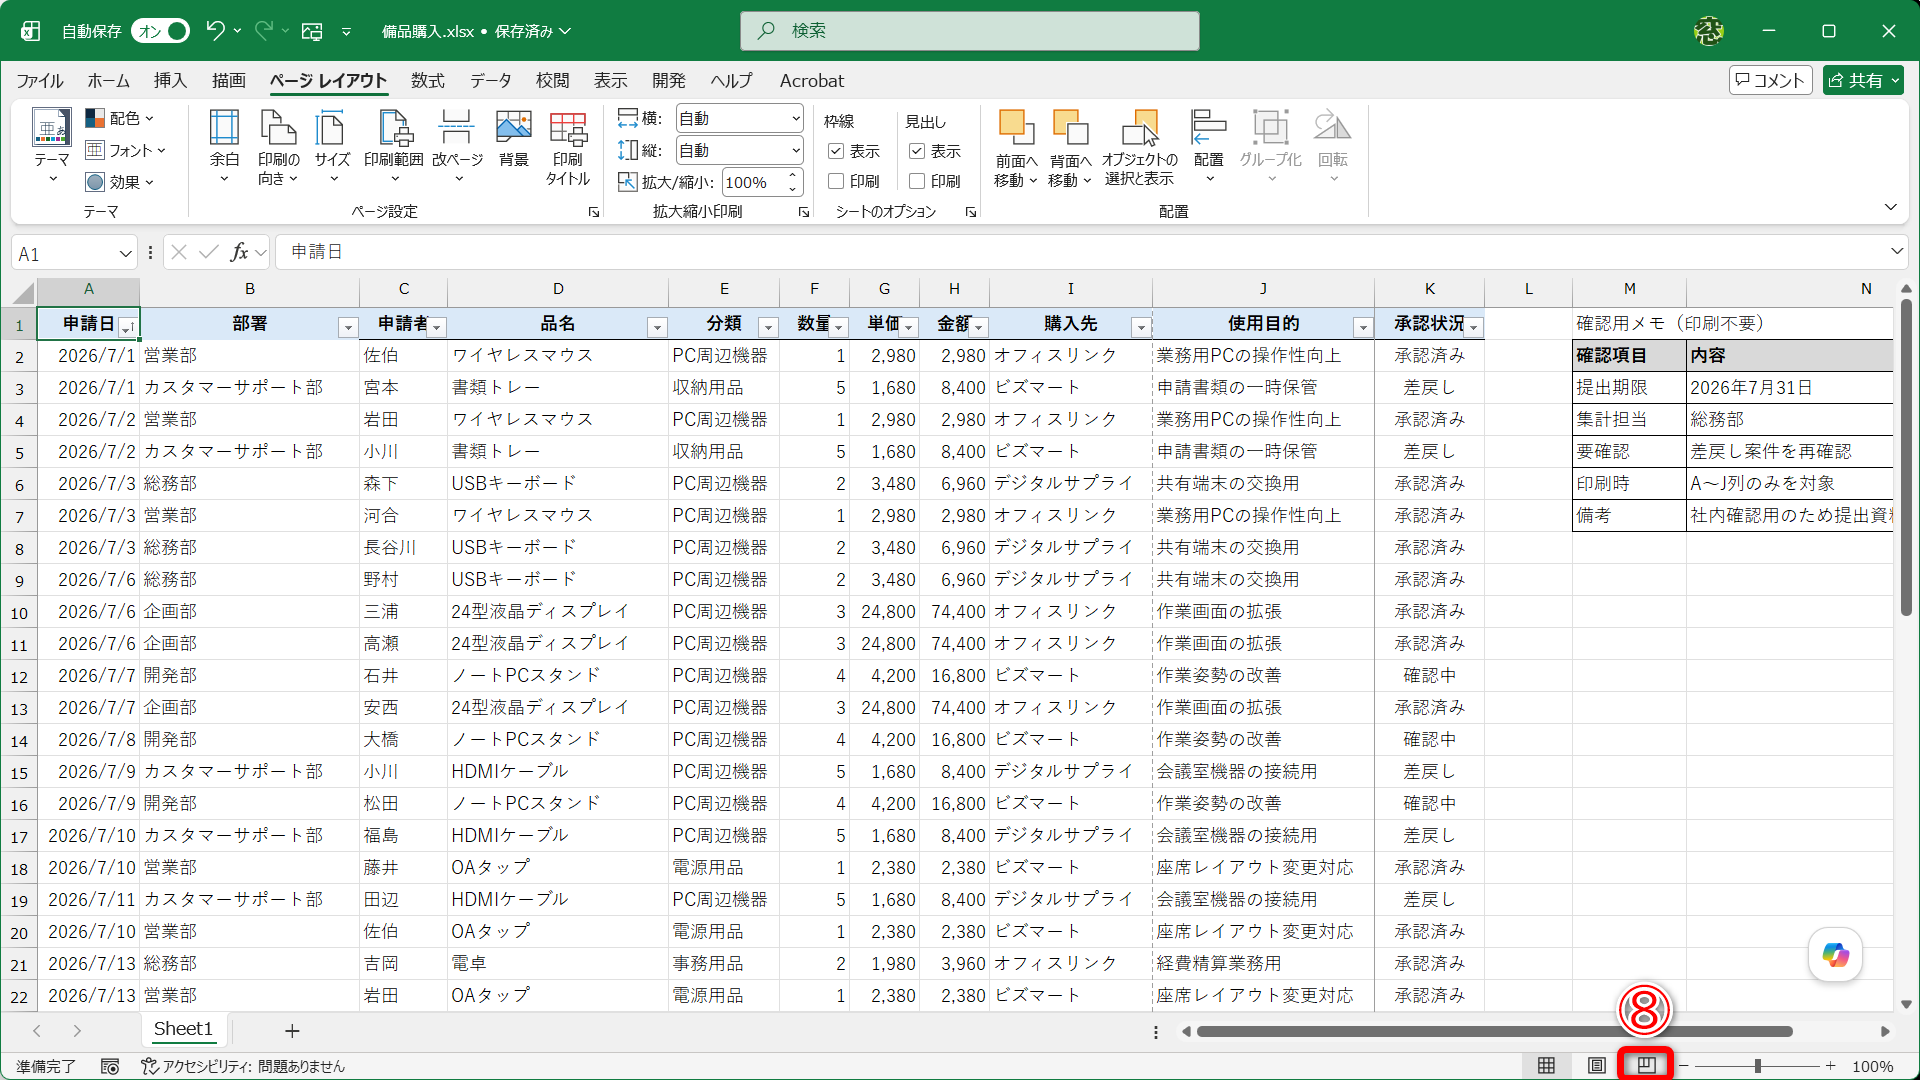The image size is (1920, 1080).
Task: Open the Home (ホーム) tab
Action: (x=108, y=81)
